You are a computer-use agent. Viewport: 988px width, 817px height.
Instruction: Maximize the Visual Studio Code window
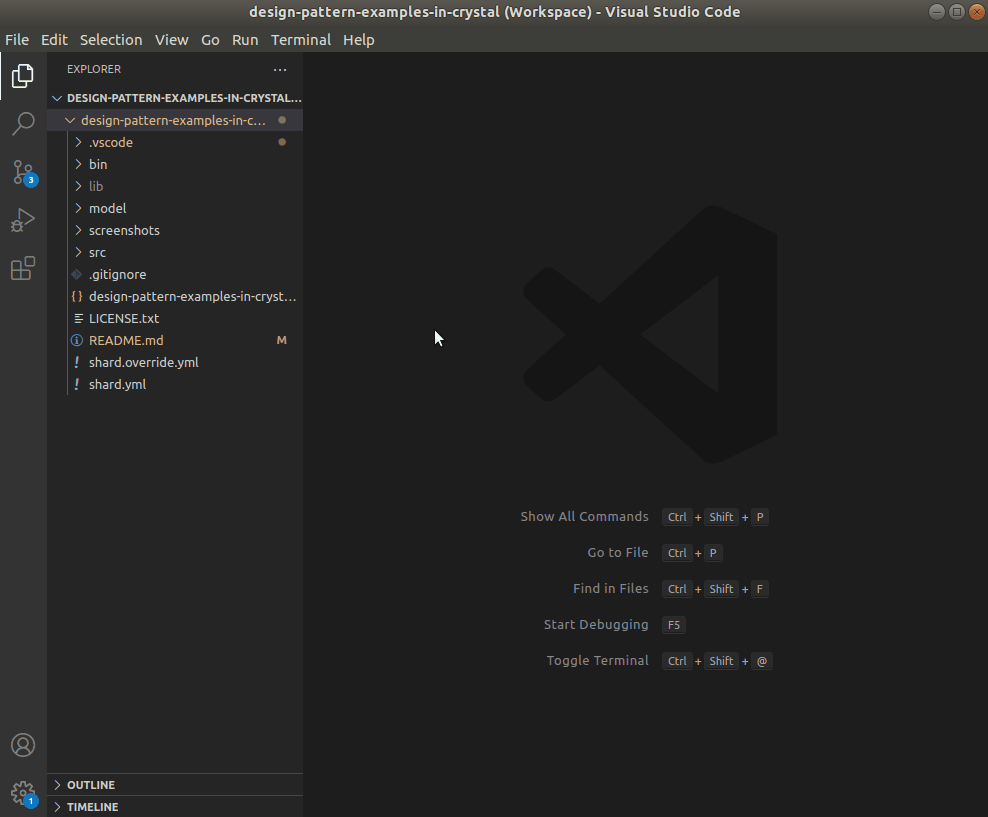956,12
